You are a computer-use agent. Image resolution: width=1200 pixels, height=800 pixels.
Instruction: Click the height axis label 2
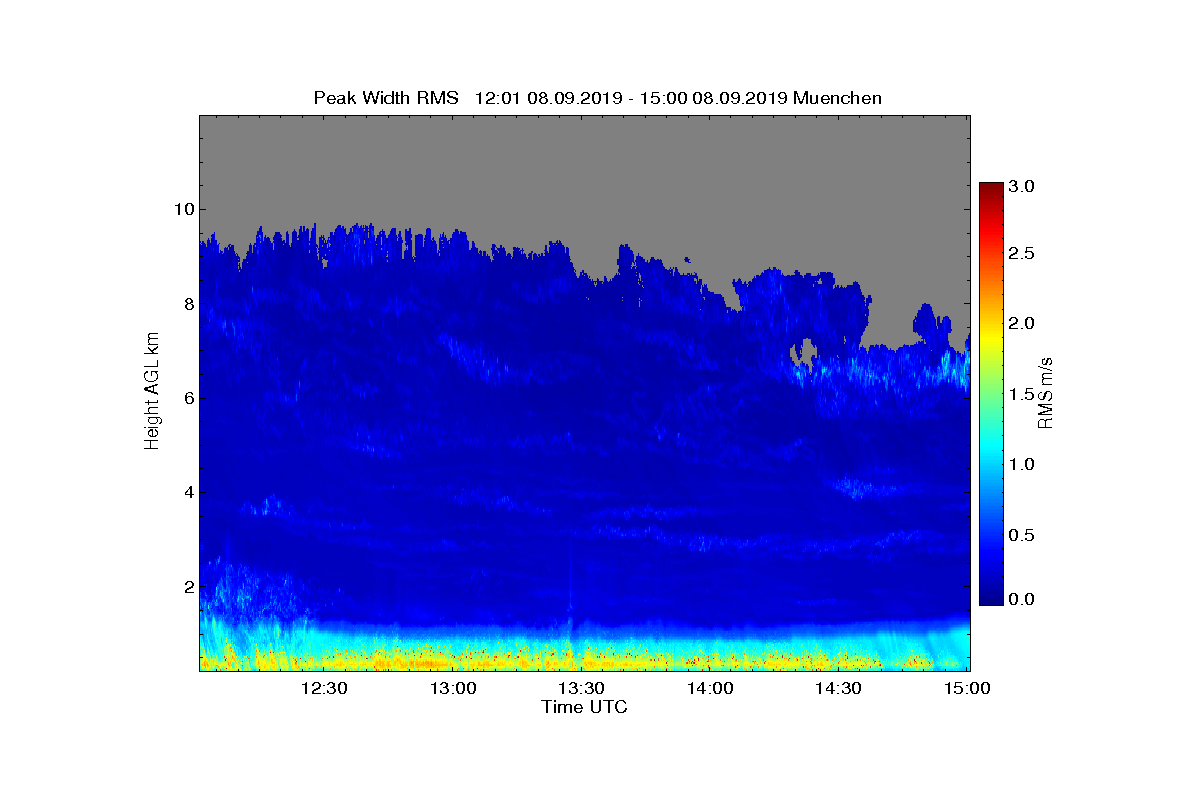tap(188, 587)
